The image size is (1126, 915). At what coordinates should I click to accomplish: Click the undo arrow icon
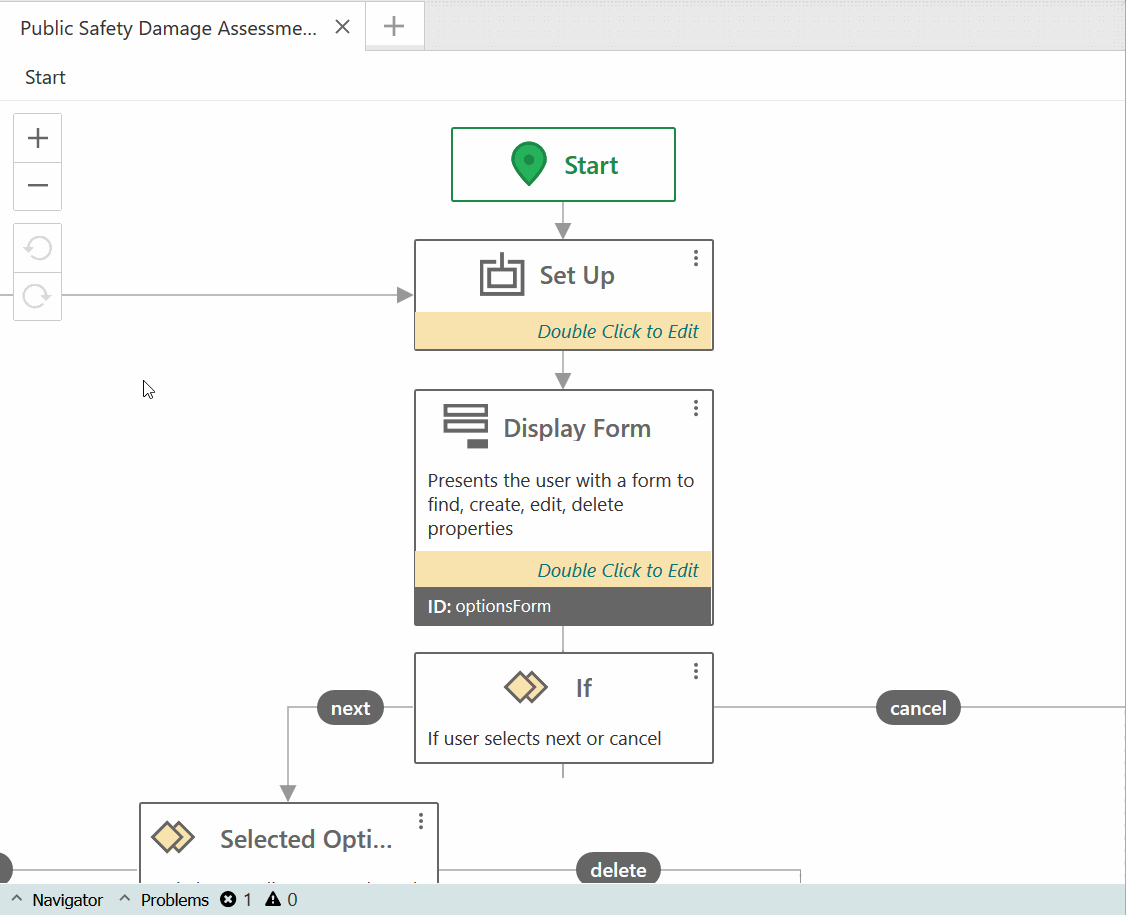[x=38, y=248]
